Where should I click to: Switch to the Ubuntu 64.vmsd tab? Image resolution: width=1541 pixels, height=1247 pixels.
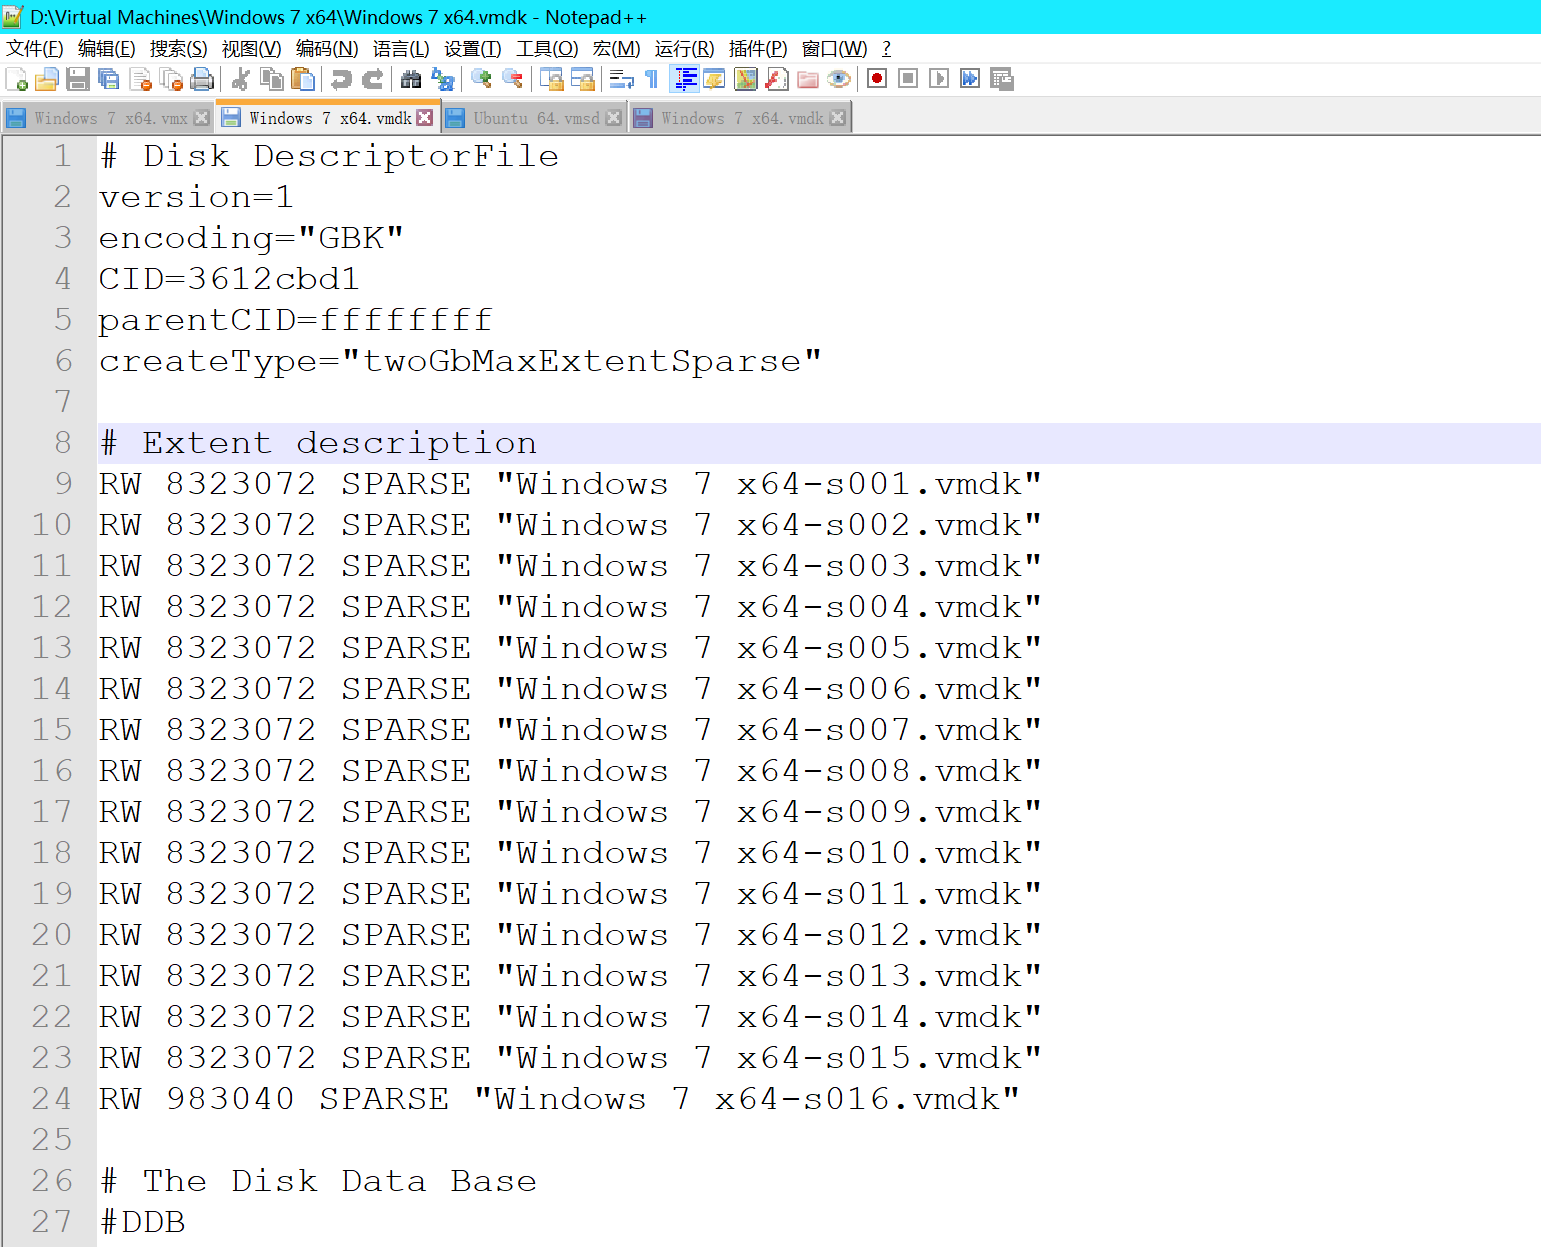[x=536, y=118]
